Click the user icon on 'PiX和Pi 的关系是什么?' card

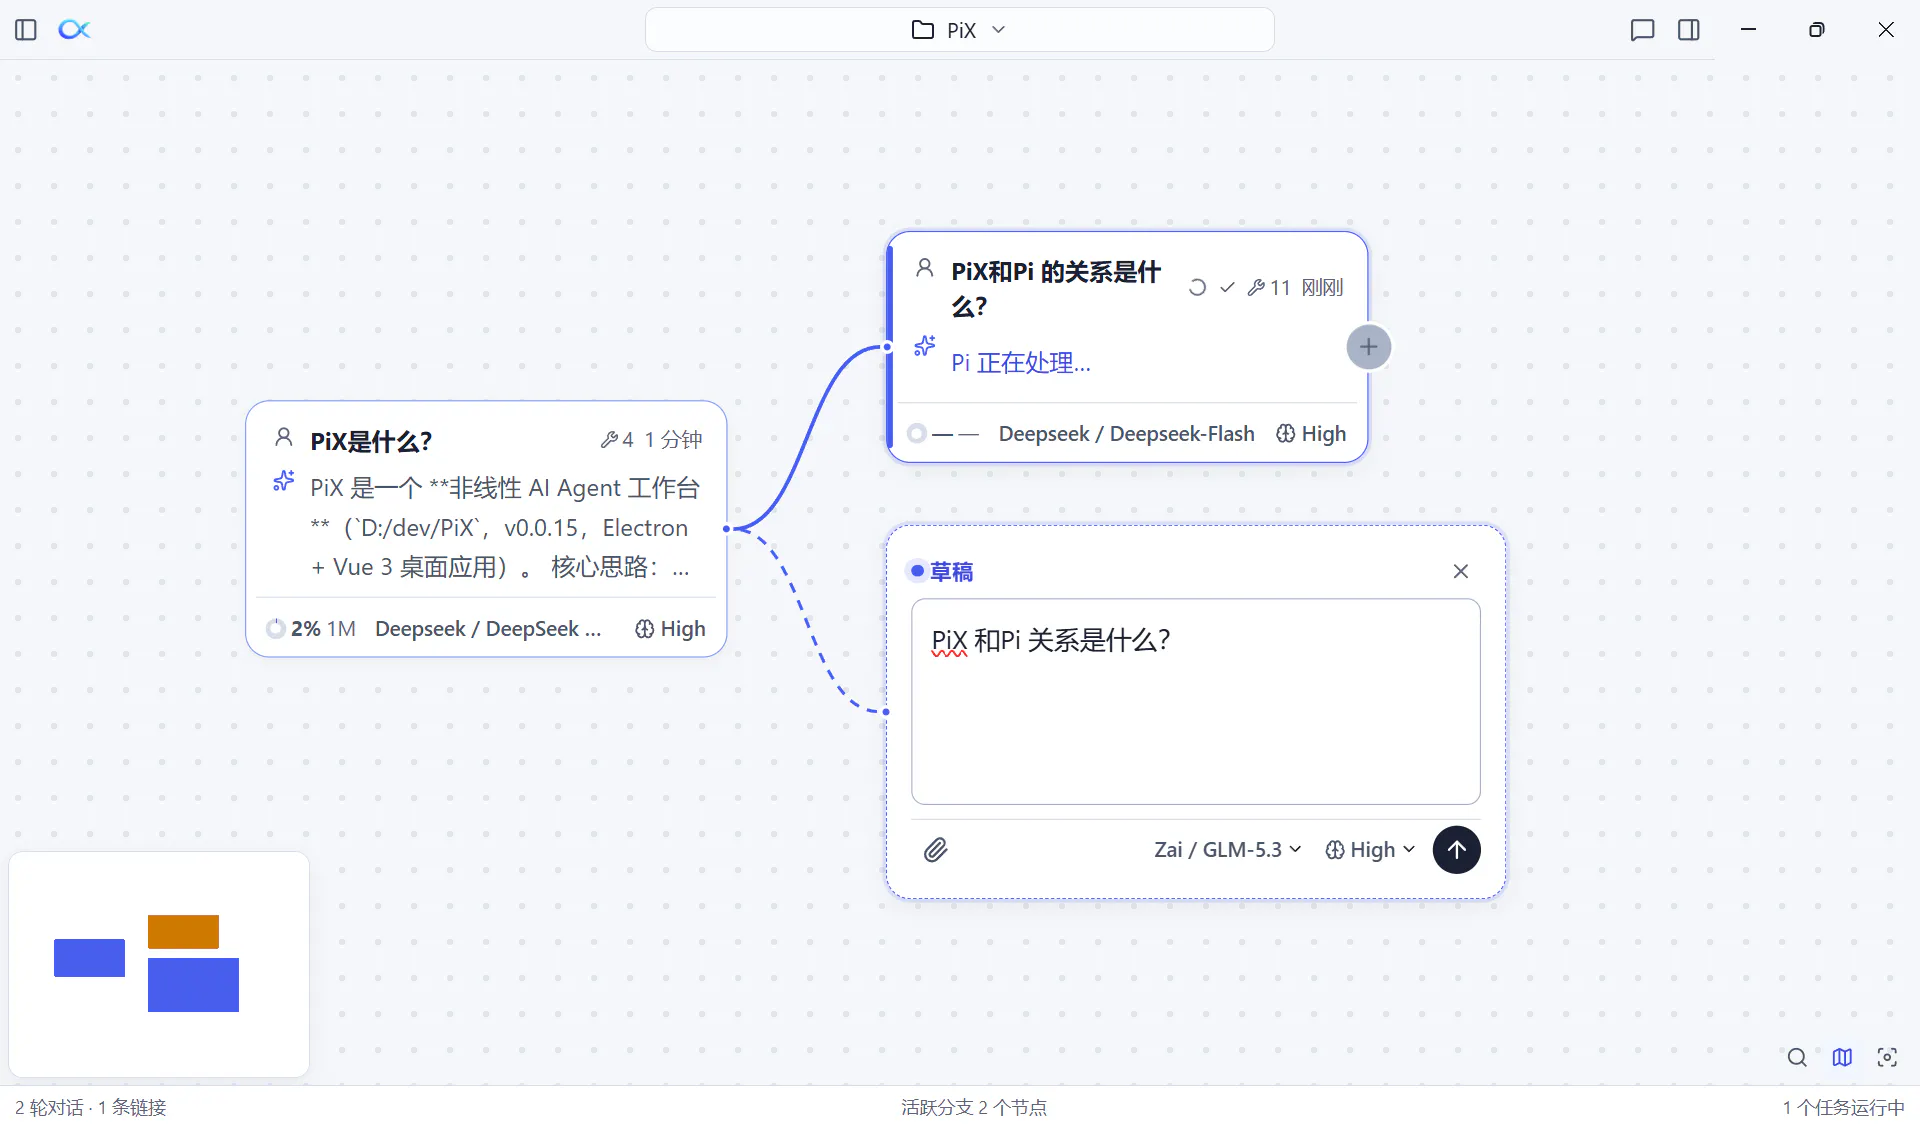pos(925,268)
